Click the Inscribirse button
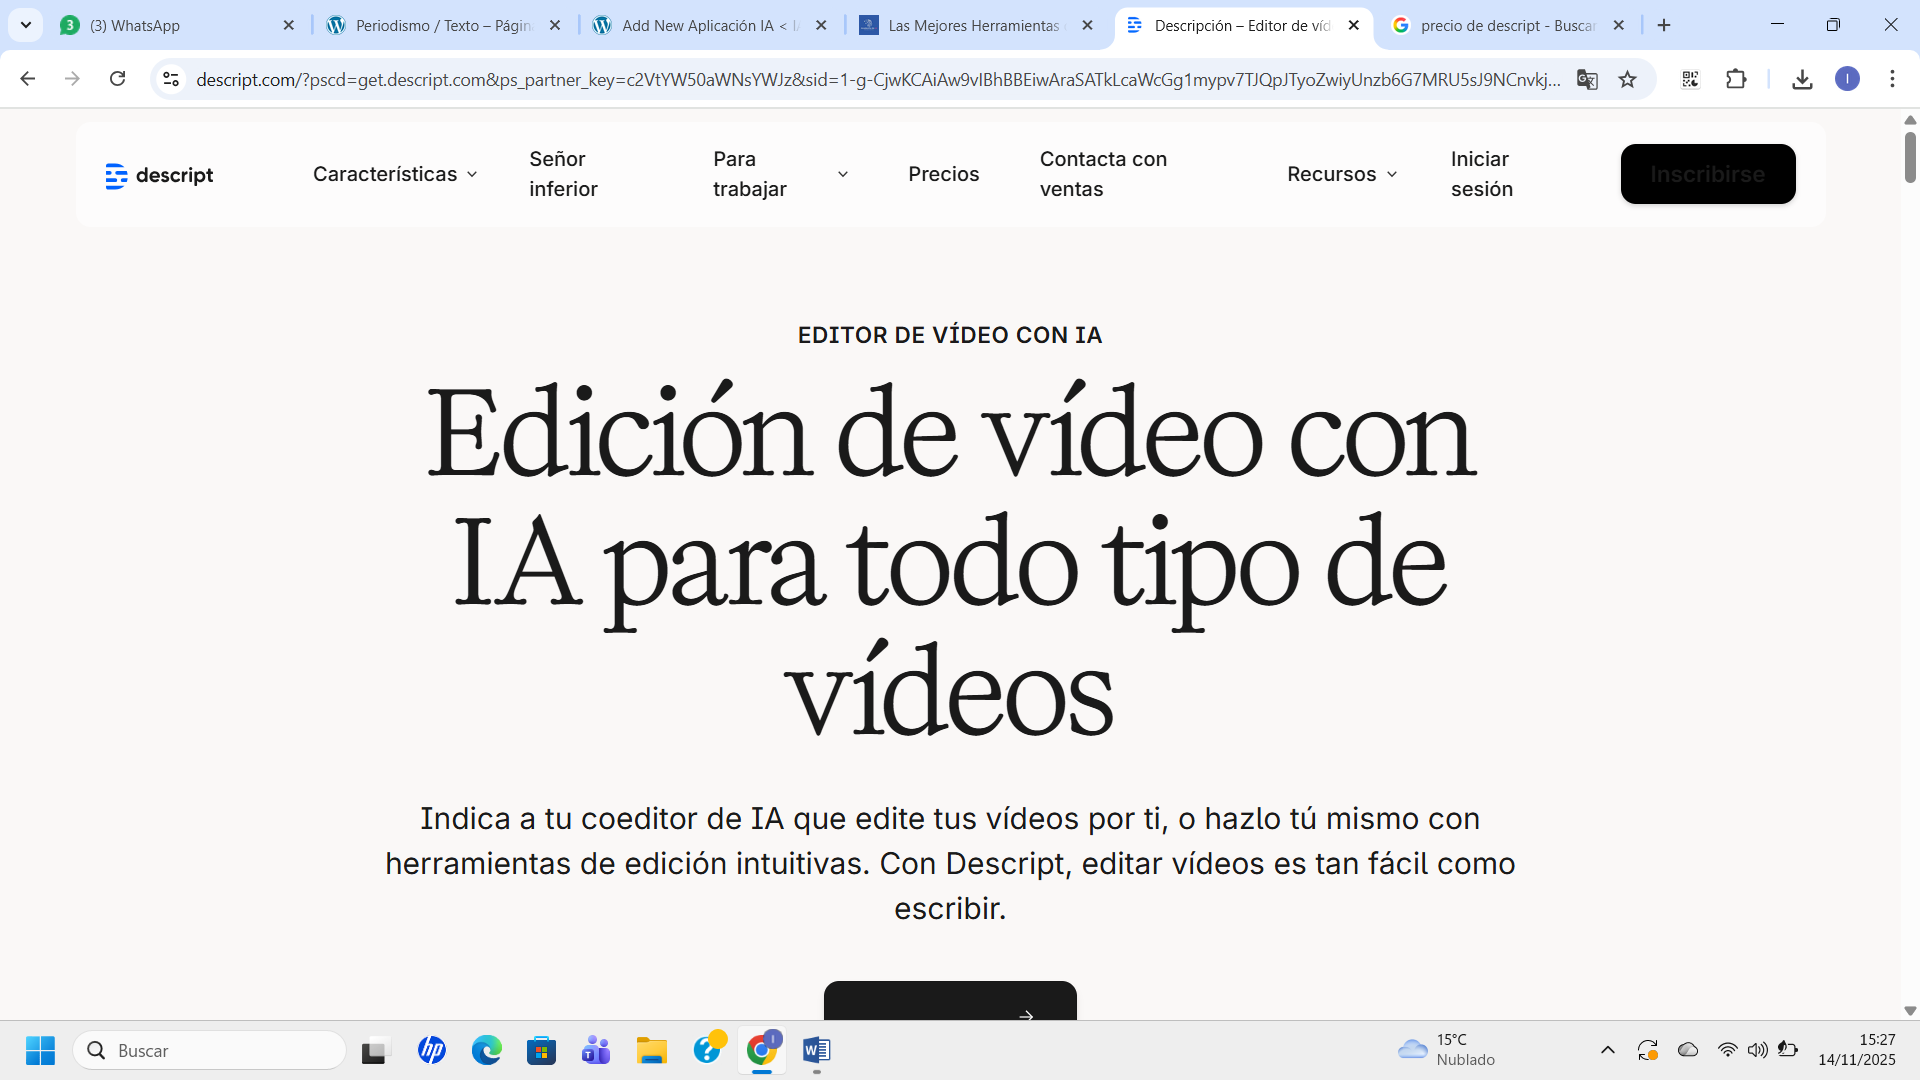Screen dimensions: 1920x1080 point(1707,174)
